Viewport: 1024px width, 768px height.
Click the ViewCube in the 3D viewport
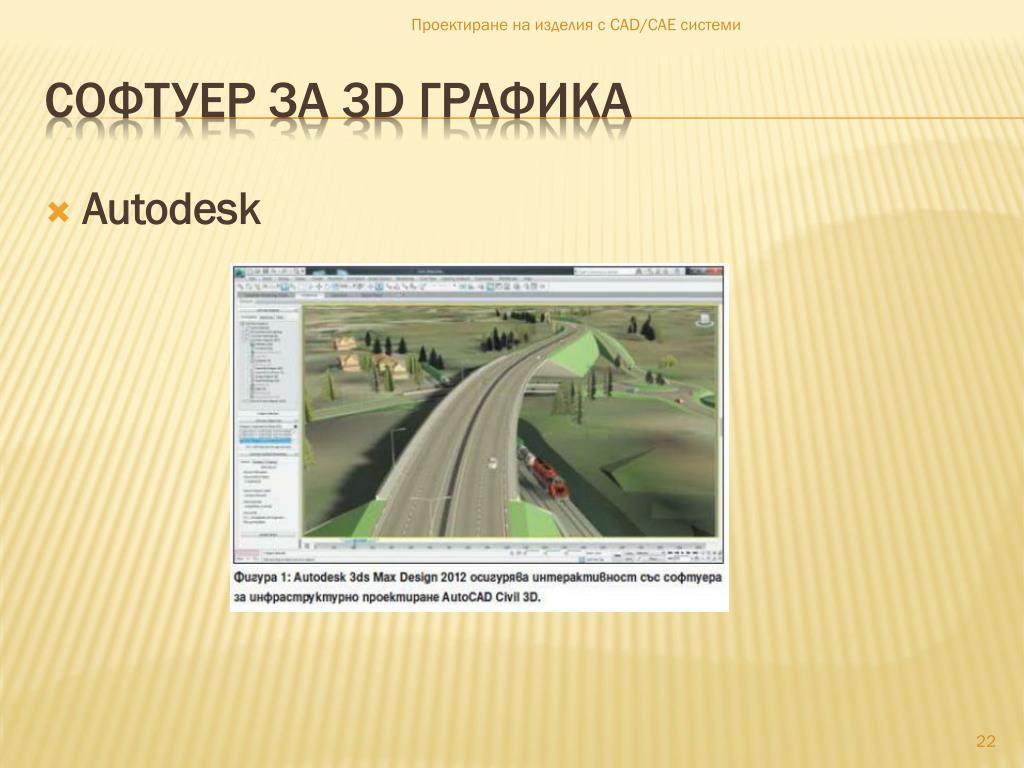pyautogui.click(x=703, y=319)
